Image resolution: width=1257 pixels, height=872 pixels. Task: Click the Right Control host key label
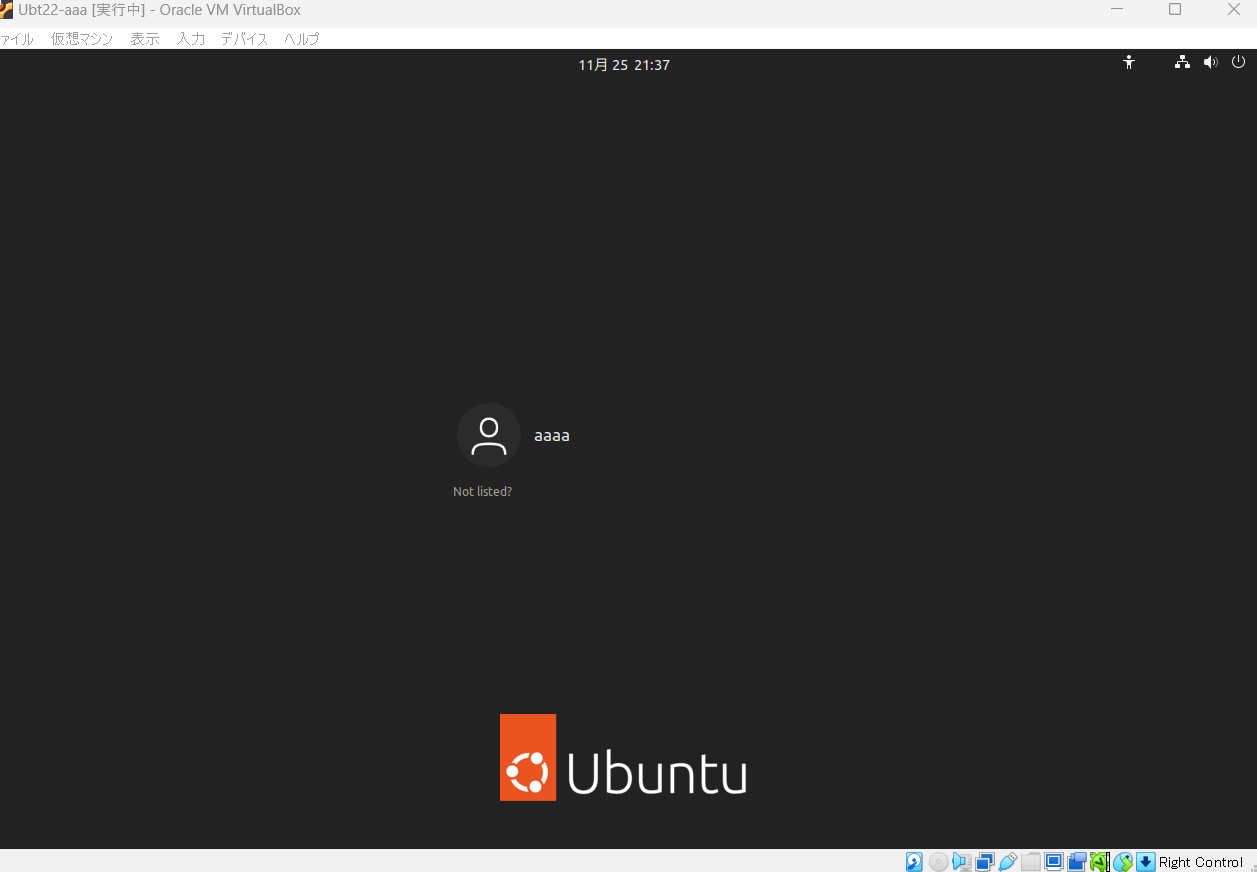click(x=1200, y=862)
